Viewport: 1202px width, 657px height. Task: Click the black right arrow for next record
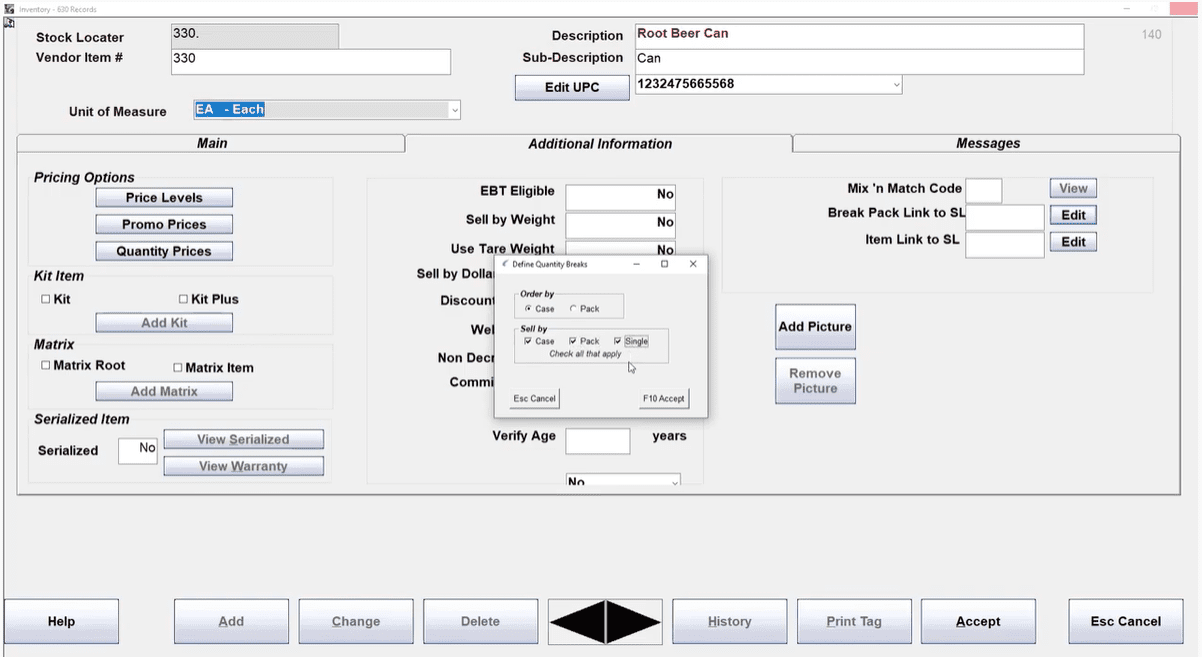click(x=632, y=621)
